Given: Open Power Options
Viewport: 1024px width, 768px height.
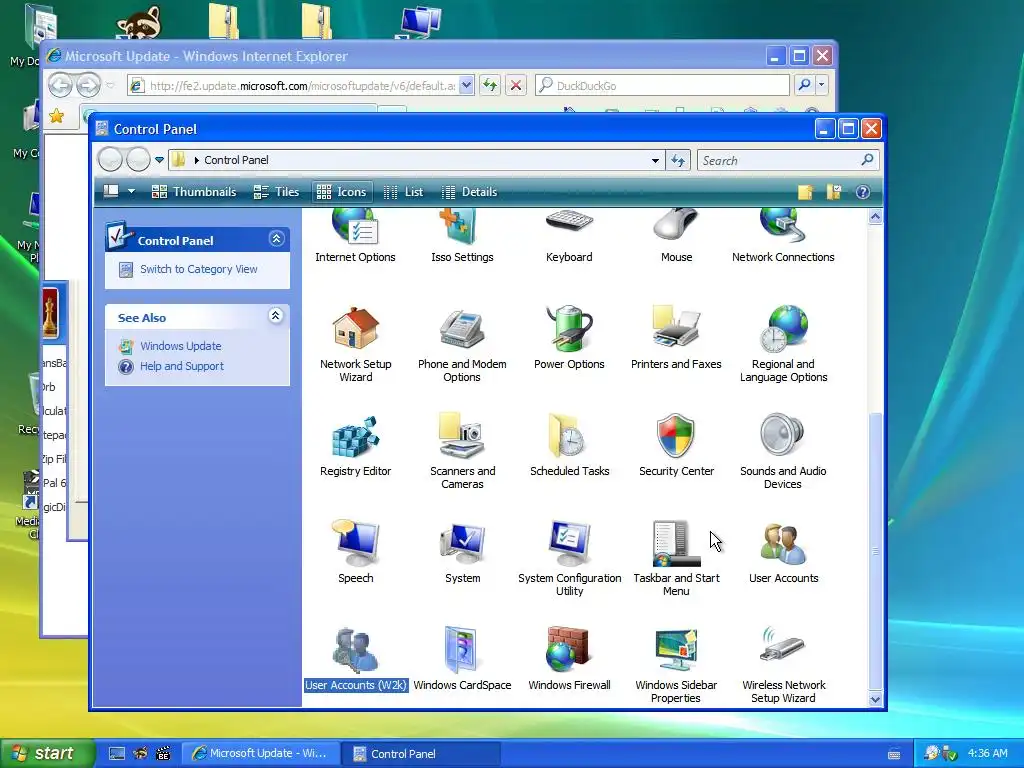Looking at the screenshot, I should (x=569, y=338).
